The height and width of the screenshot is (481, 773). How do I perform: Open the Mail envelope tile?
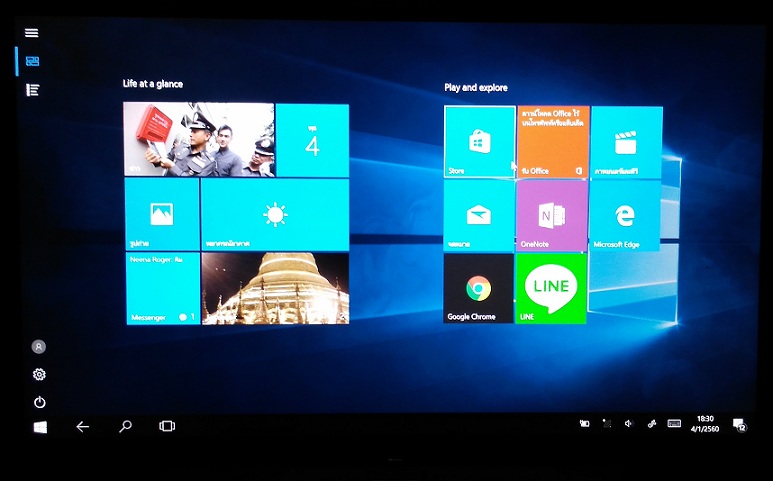[x=479, y=216]
